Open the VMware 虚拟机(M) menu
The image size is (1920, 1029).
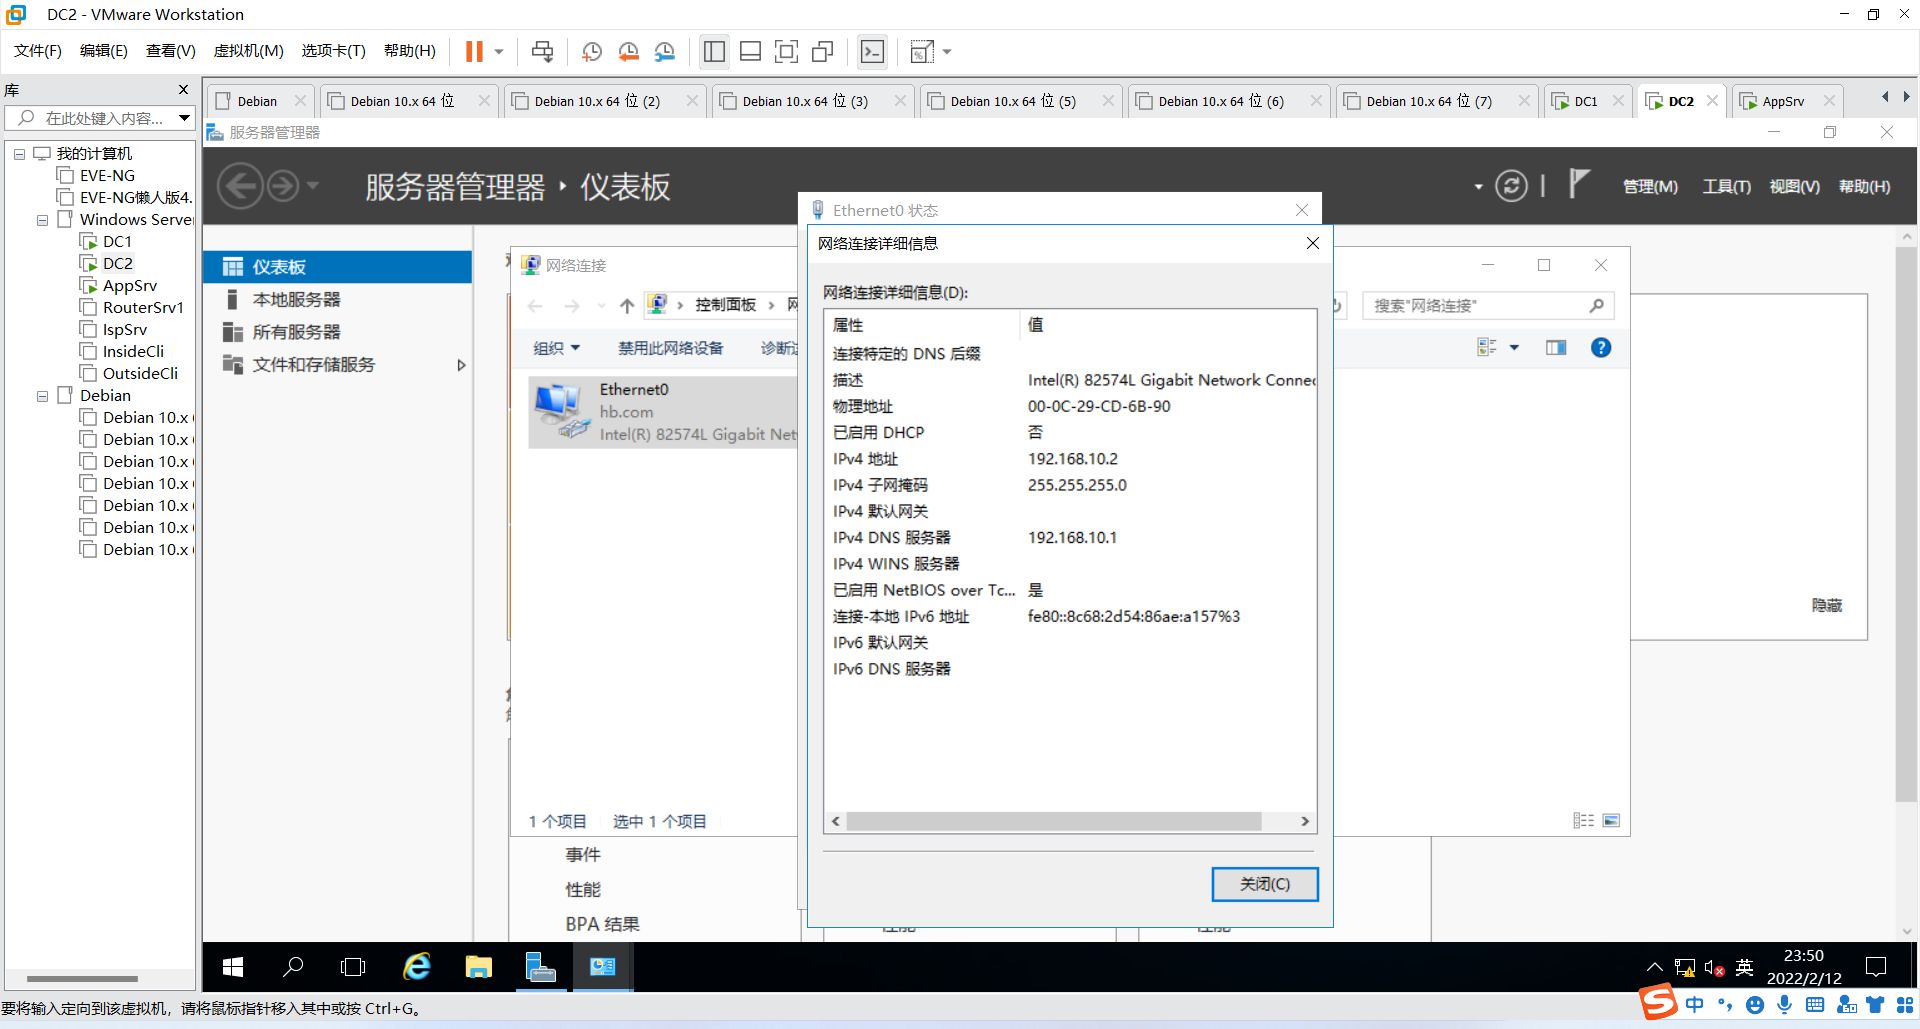tap(249, 51)
